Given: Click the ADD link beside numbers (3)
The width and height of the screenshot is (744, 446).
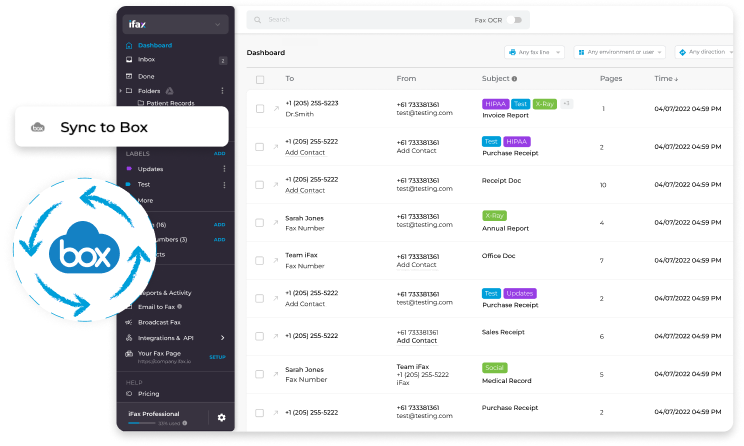Looking at the screenshot, I should click(219, 240).
